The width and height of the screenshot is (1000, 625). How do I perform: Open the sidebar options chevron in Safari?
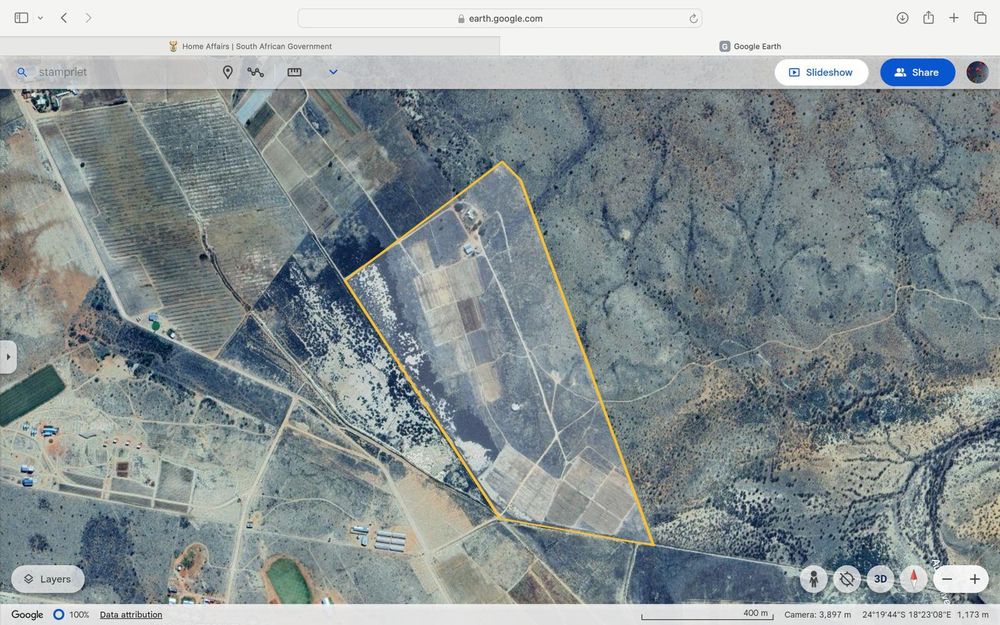pos(40,18)
